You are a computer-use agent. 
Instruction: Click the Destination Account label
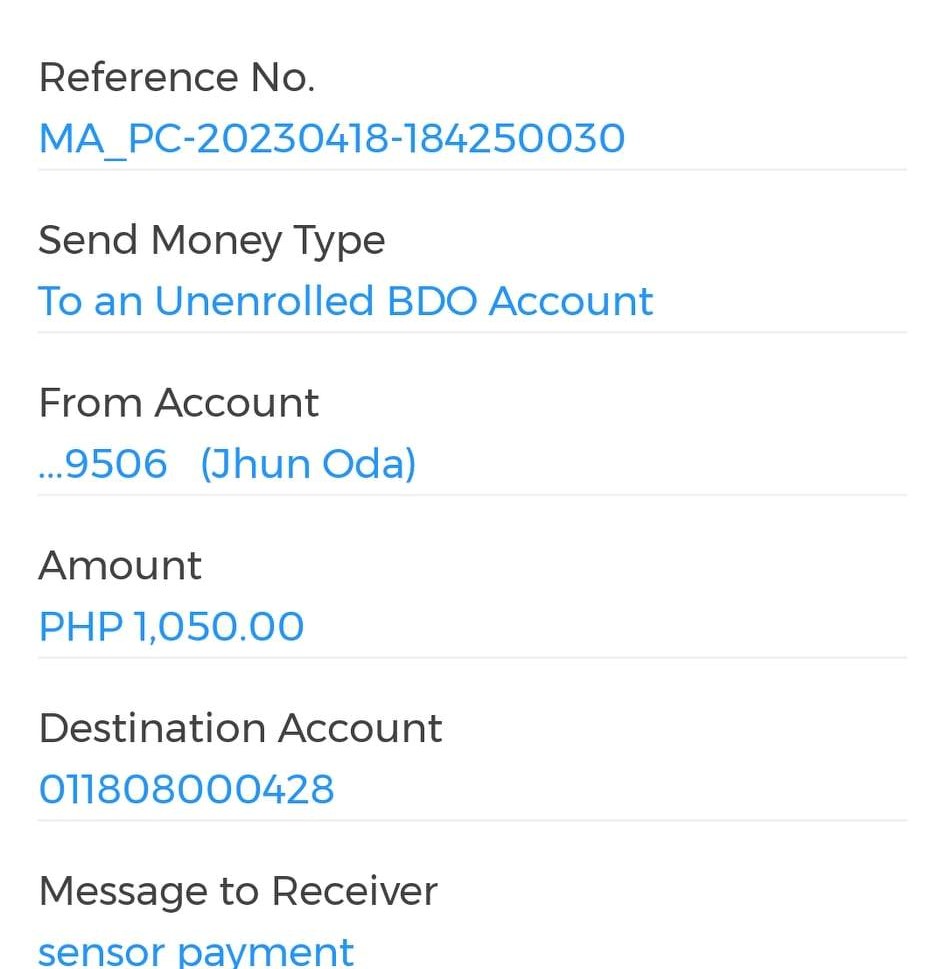(240, 728)
